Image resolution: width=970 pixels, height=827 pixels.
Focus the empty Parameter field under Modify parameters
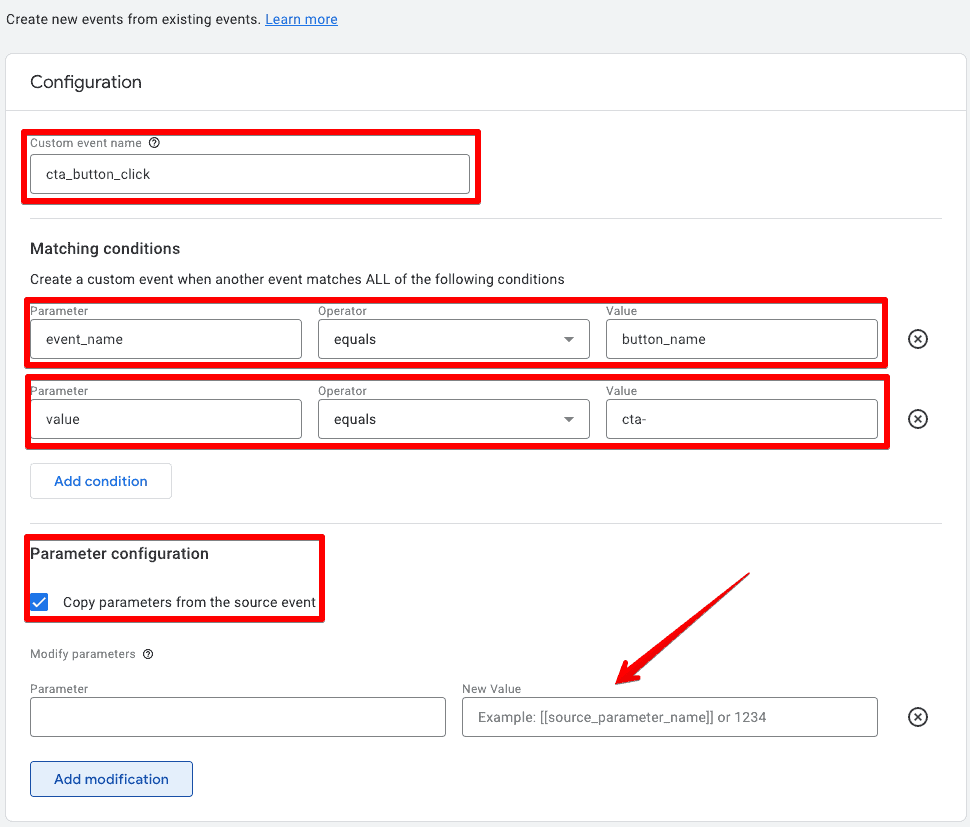pos(237,717)
